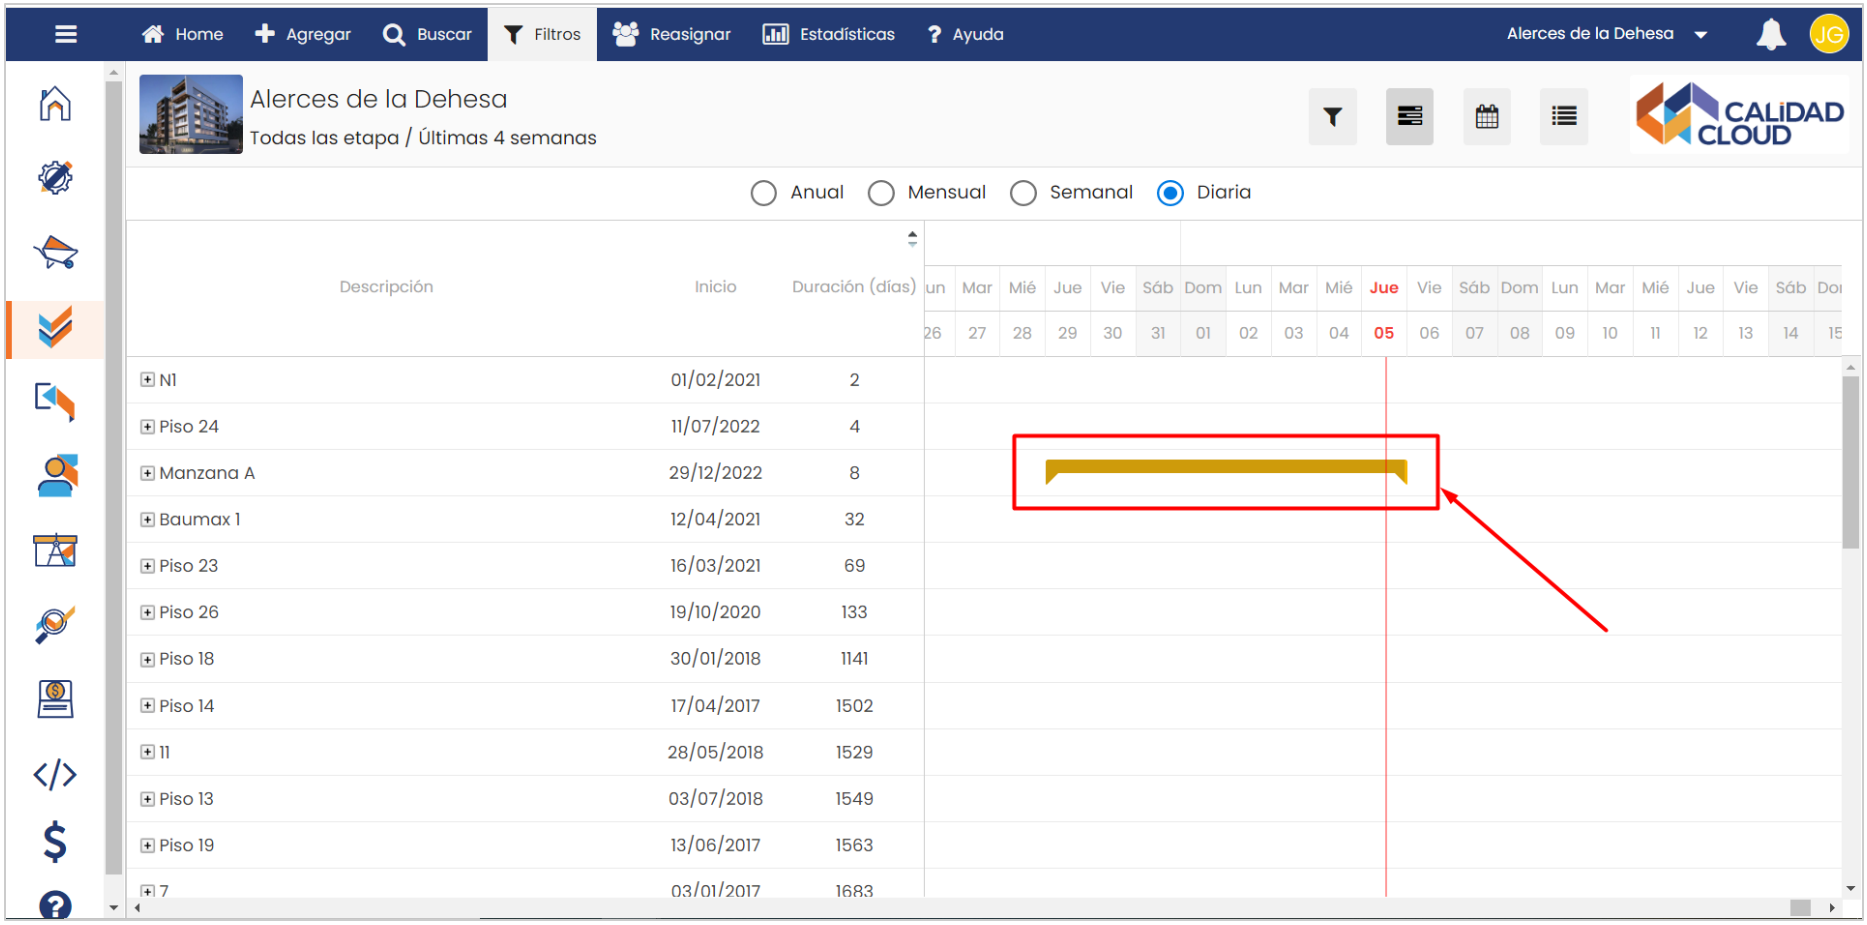Open the Alerces de la Dehesa project dropdown
Screen dimensions: 1867x925
coord(1606,34)
